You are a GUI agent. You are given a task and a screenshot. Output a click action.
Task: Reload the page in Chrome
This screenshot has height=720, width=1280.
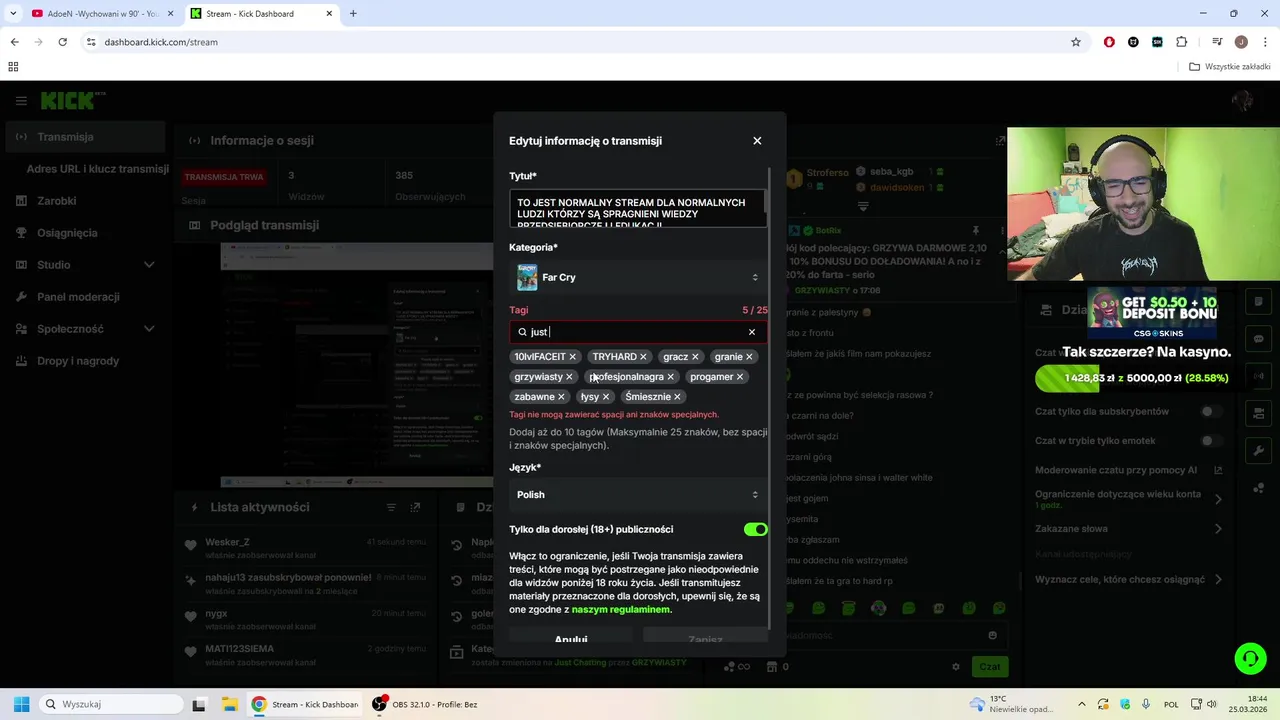pyautogui.click(x=62, y=42)
